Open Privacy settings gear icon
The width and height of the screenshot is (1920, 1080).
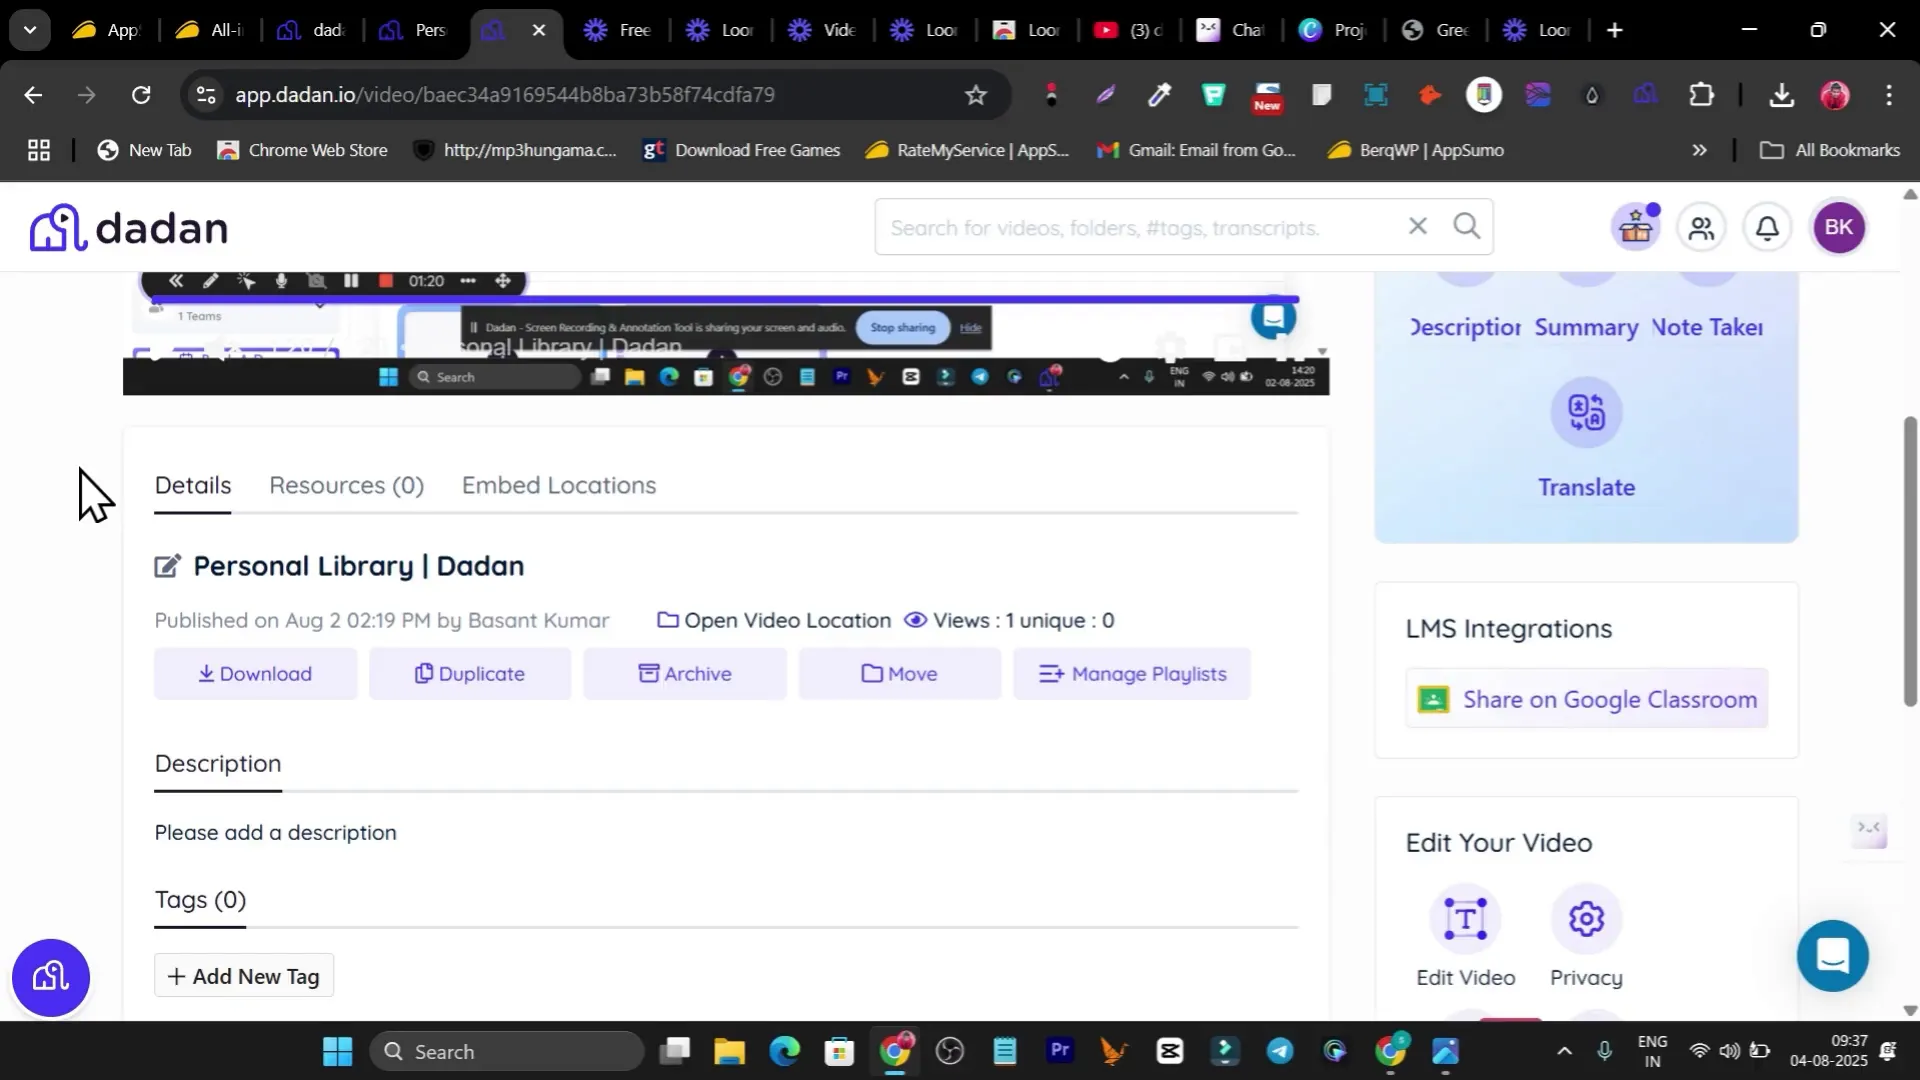tap(1586, 918)
